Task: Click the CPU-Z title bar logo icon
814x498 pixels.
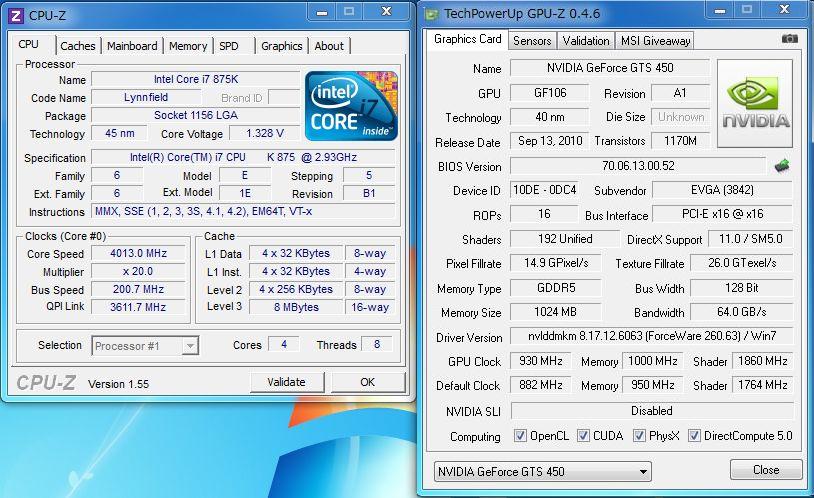Action: click(x=16, y=16)
